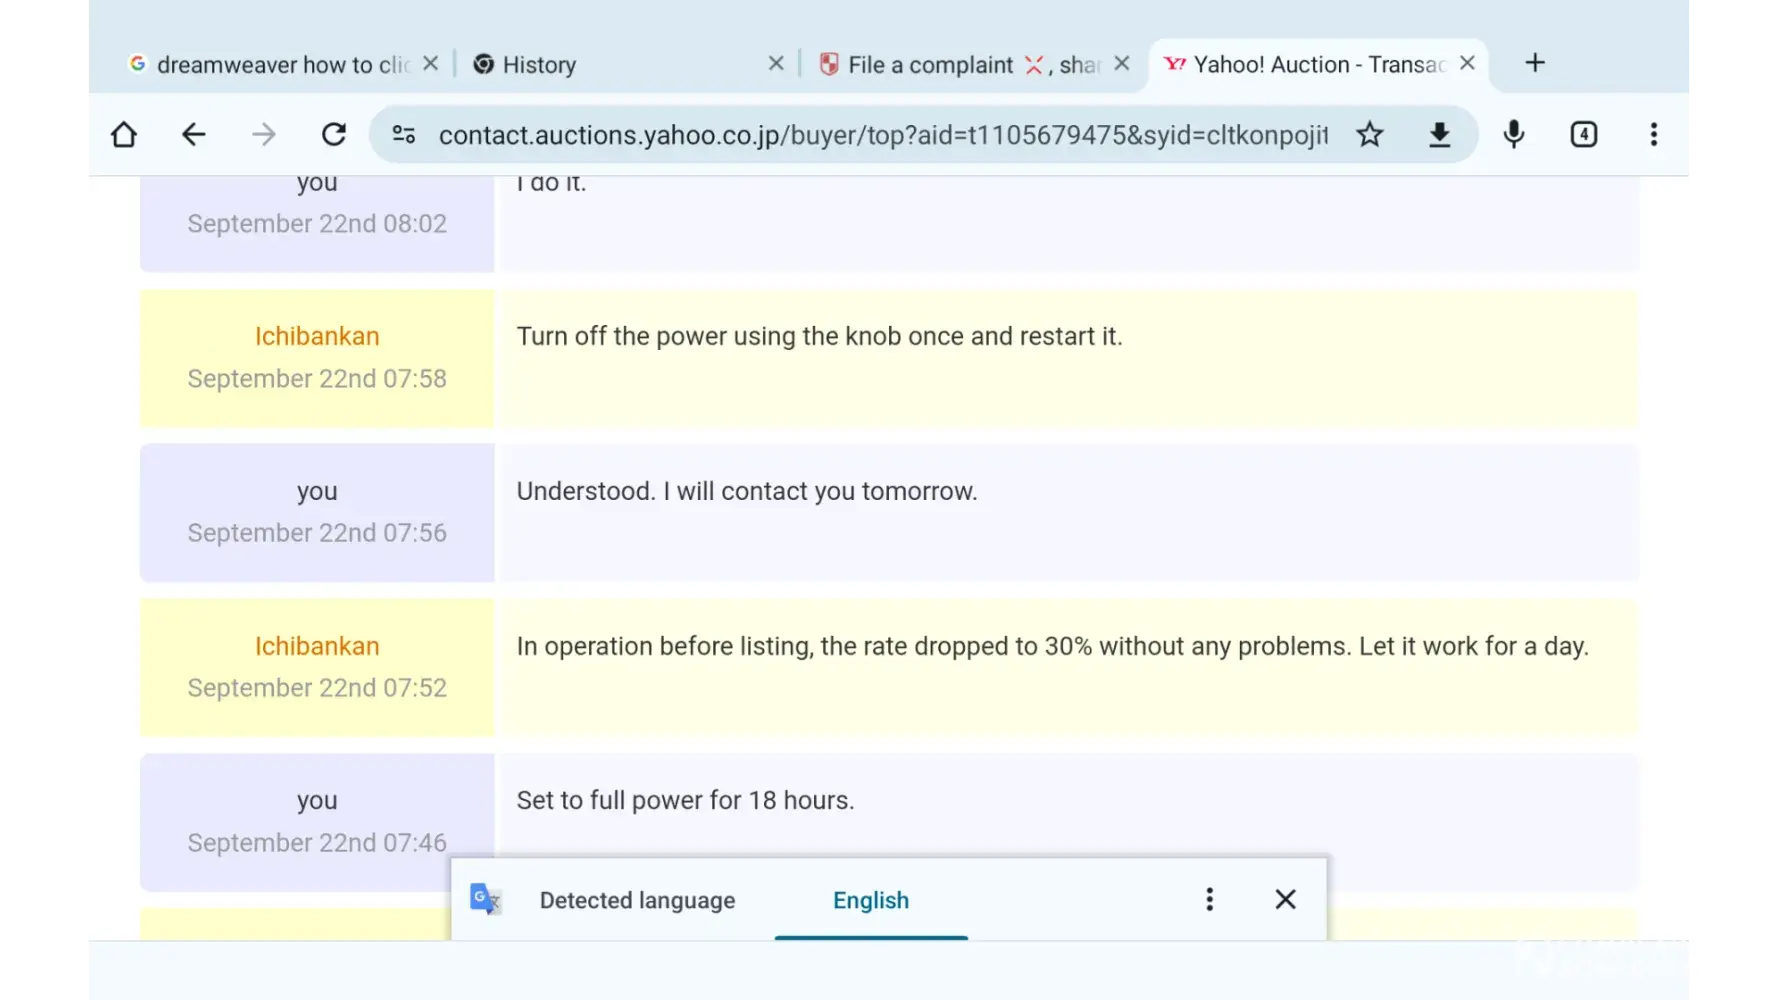This screenshot has width=1778, height=1000.
Task: Close the History tab
Action: pos(776,64)
